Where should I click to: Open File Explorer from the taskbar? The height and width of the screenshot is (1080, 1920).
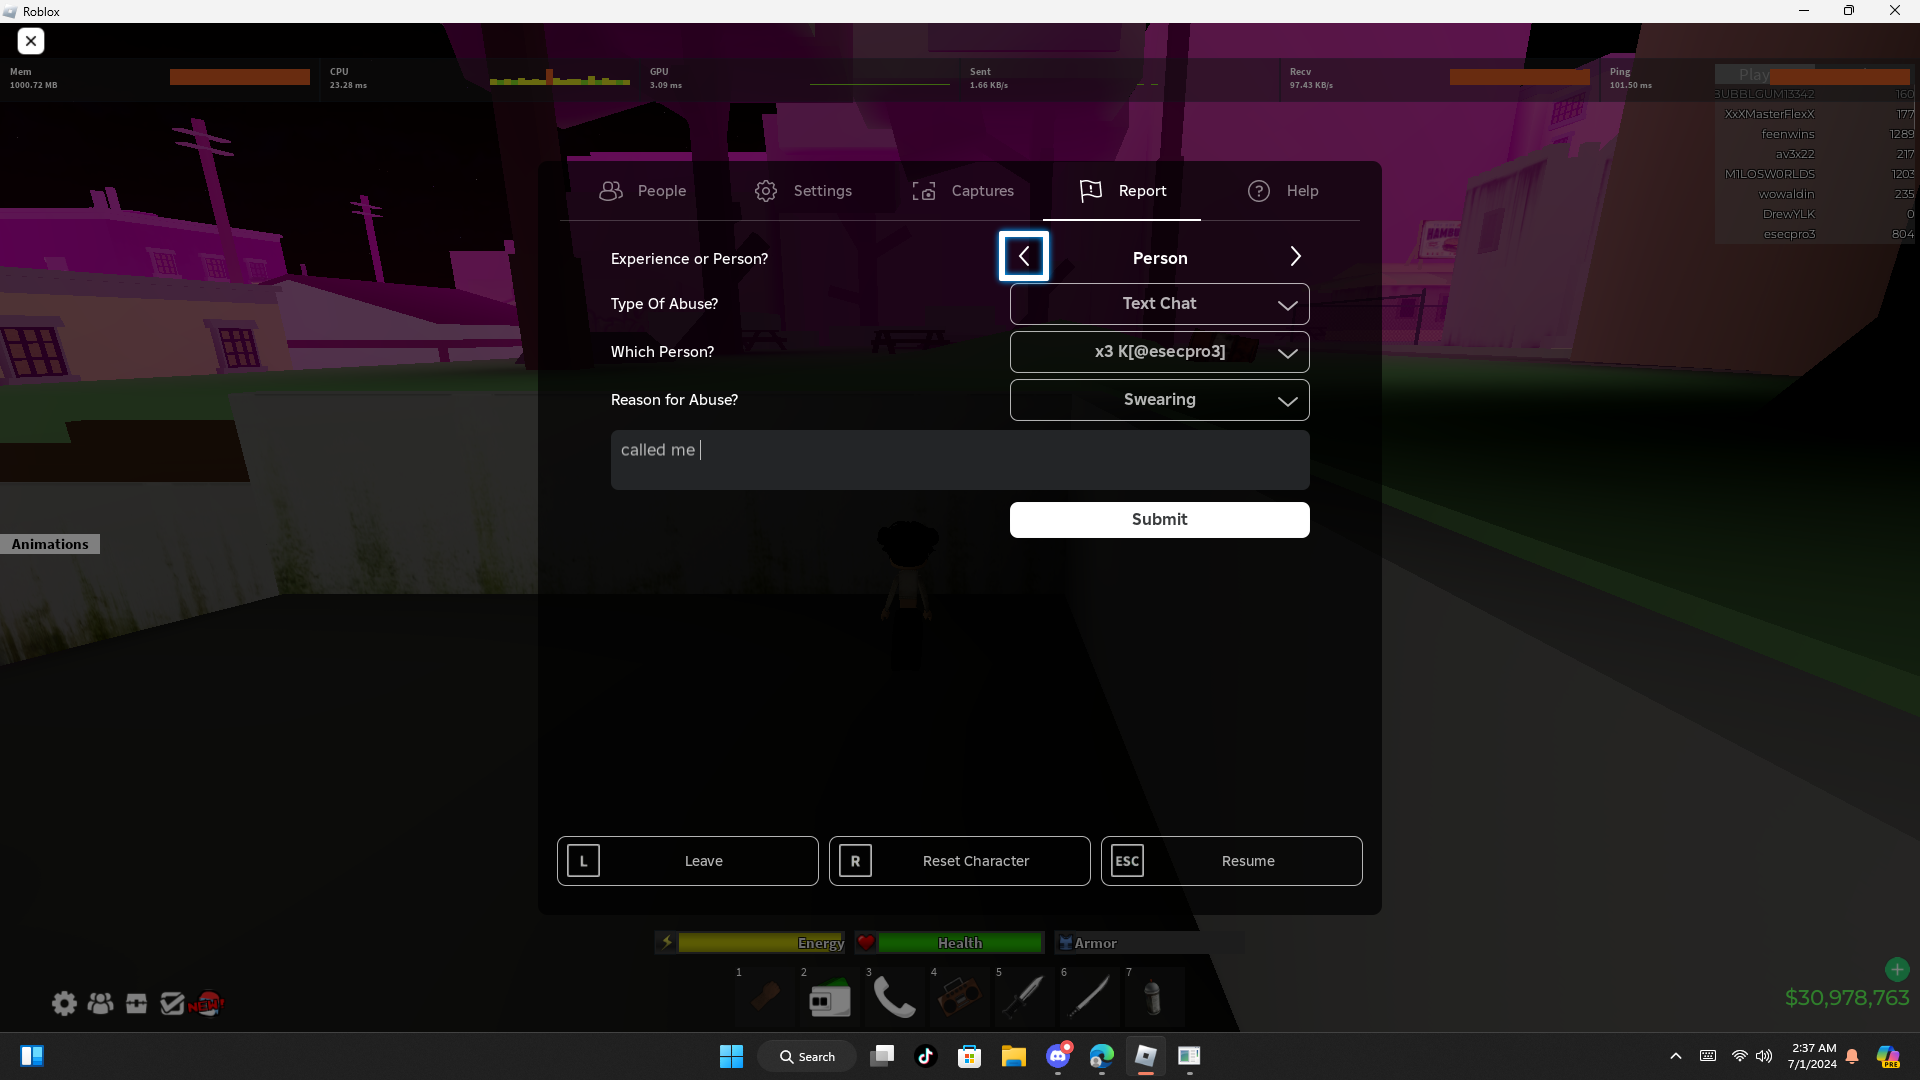coord(1014,1056)
